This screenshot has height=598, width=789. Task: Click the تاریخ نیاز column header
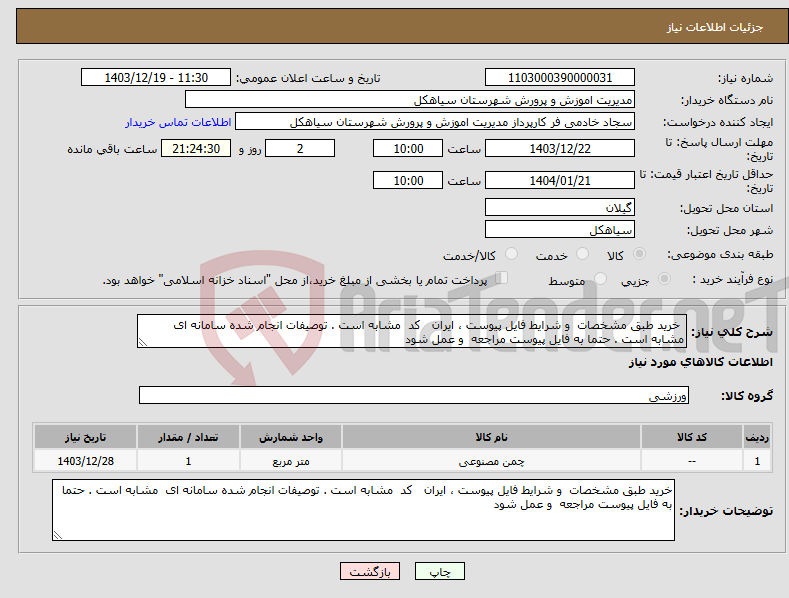[x=86, y=437]
